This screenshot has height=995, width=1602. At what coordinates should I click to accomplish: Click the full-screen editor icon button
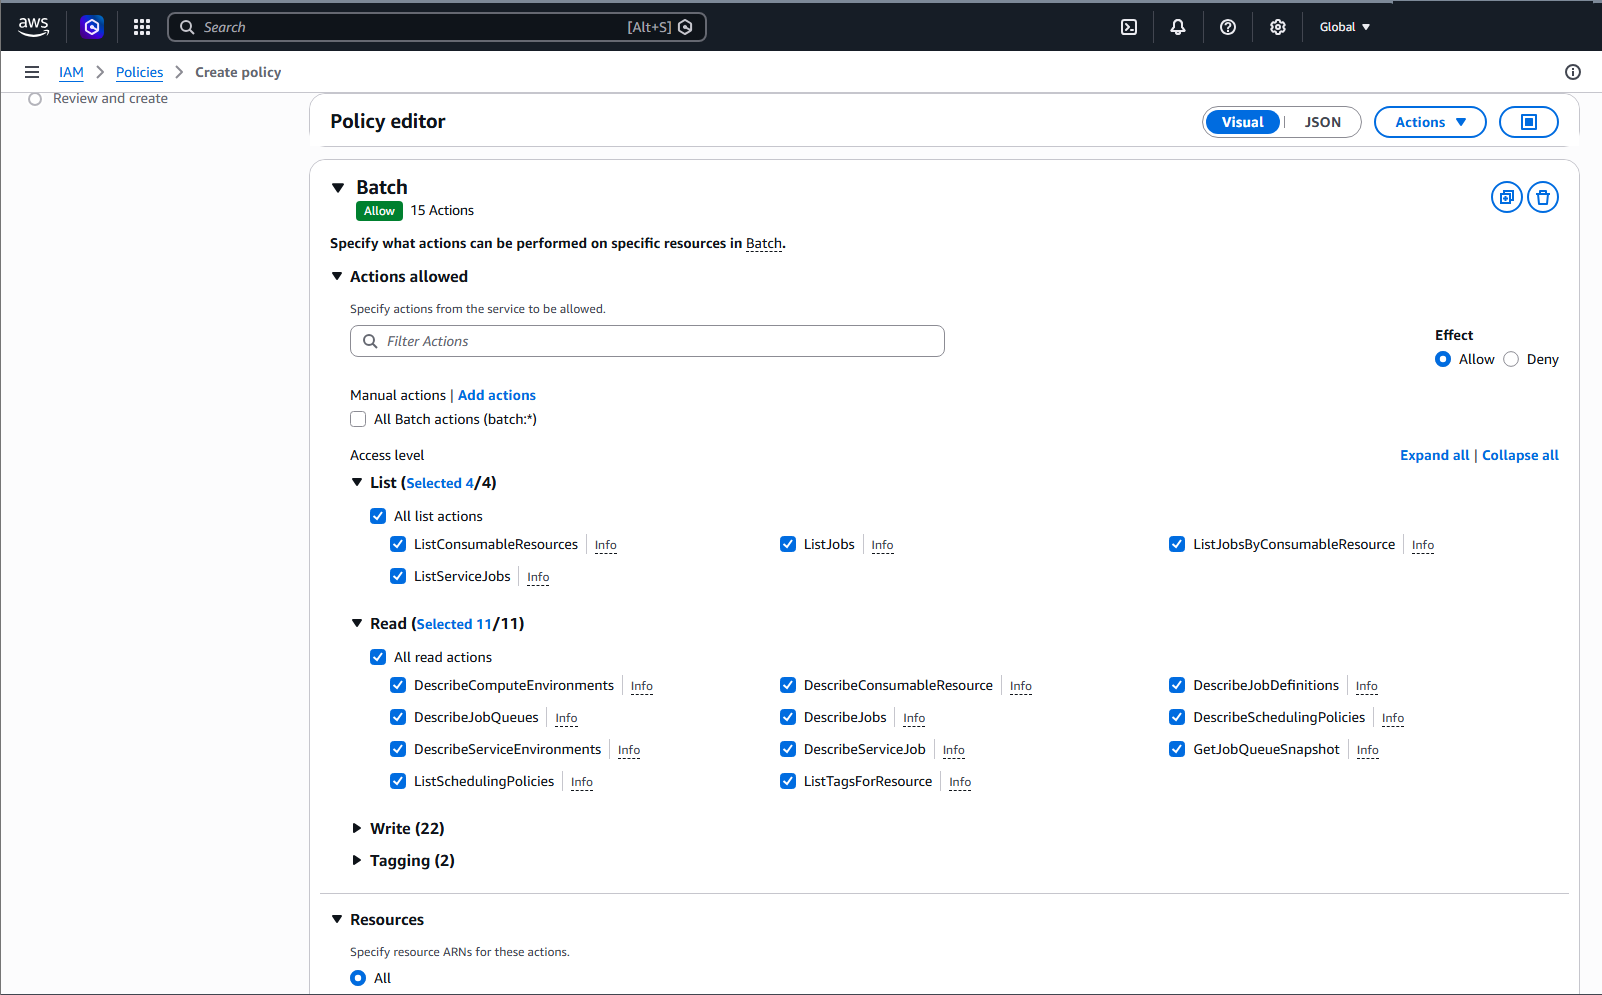[x=1529, y=122]
